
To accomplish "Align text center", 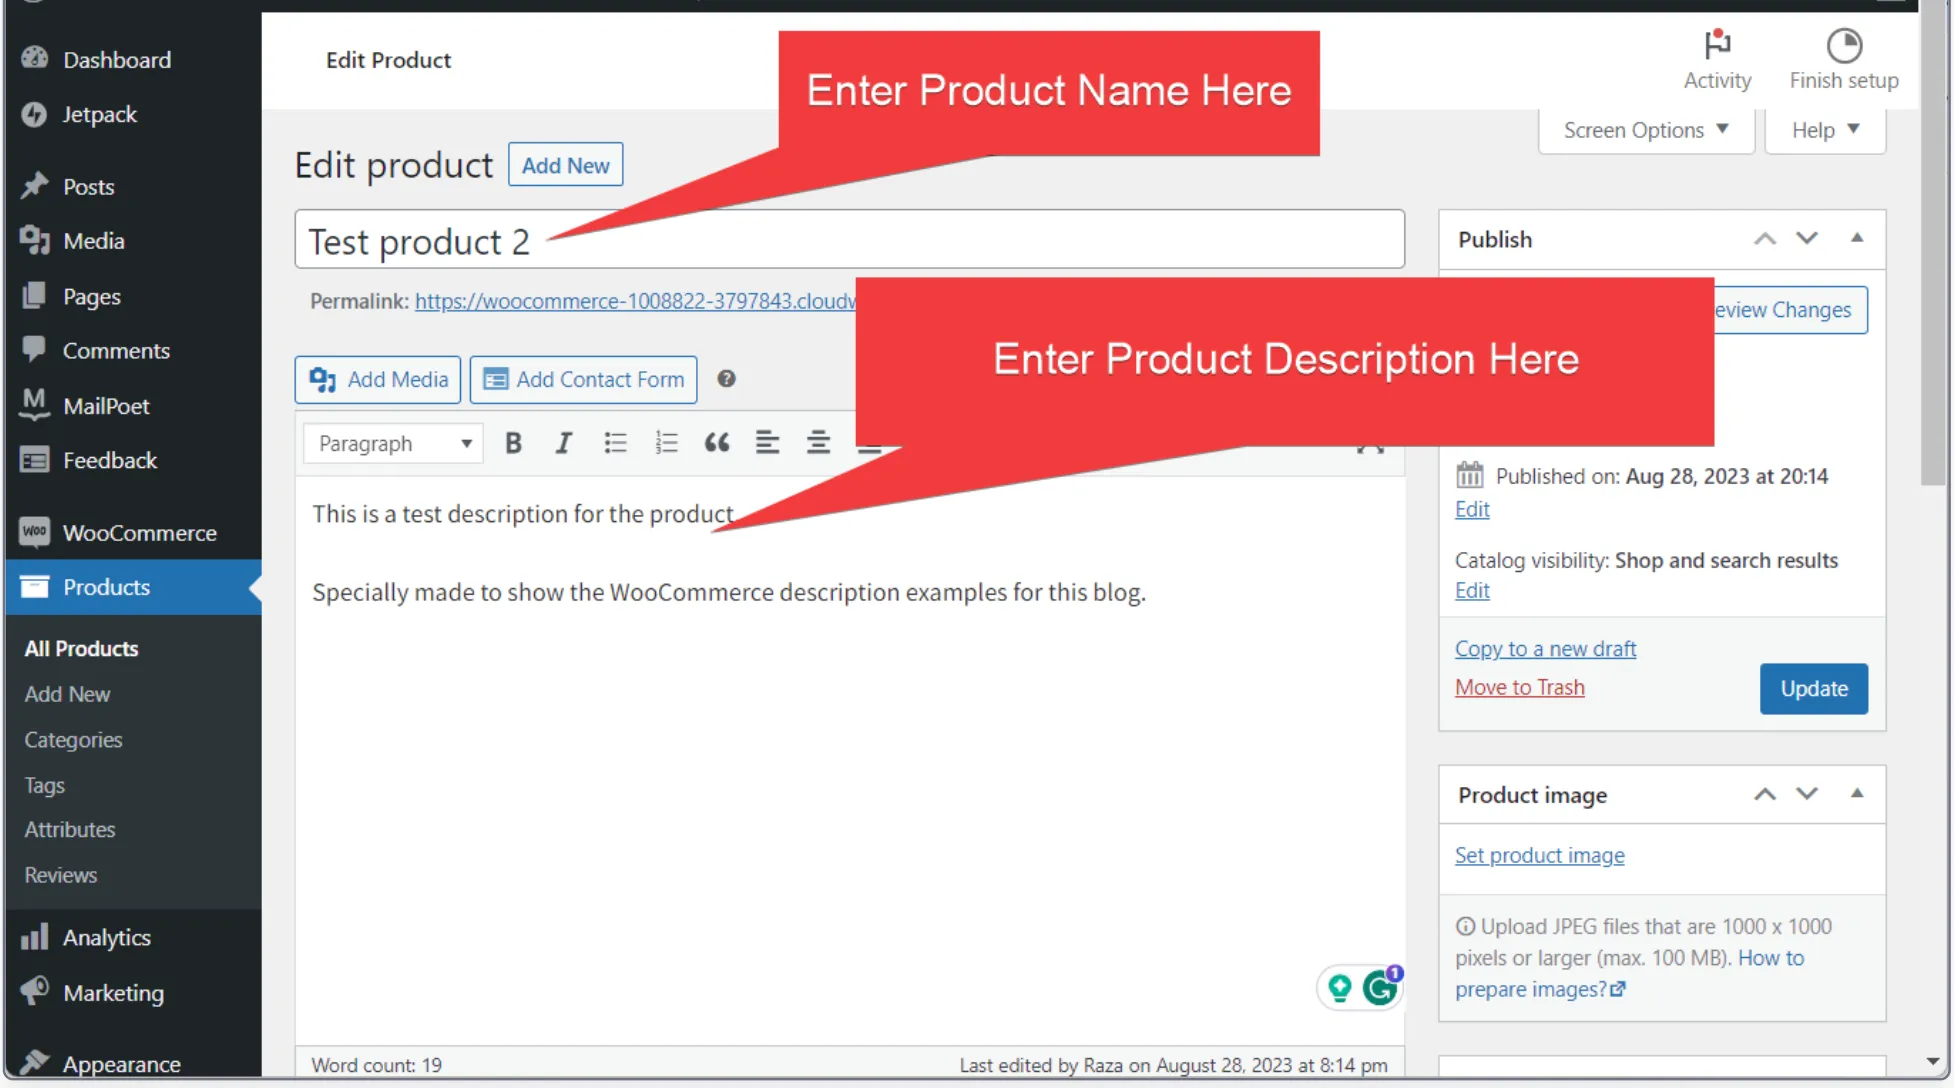I will click(819, 443).
